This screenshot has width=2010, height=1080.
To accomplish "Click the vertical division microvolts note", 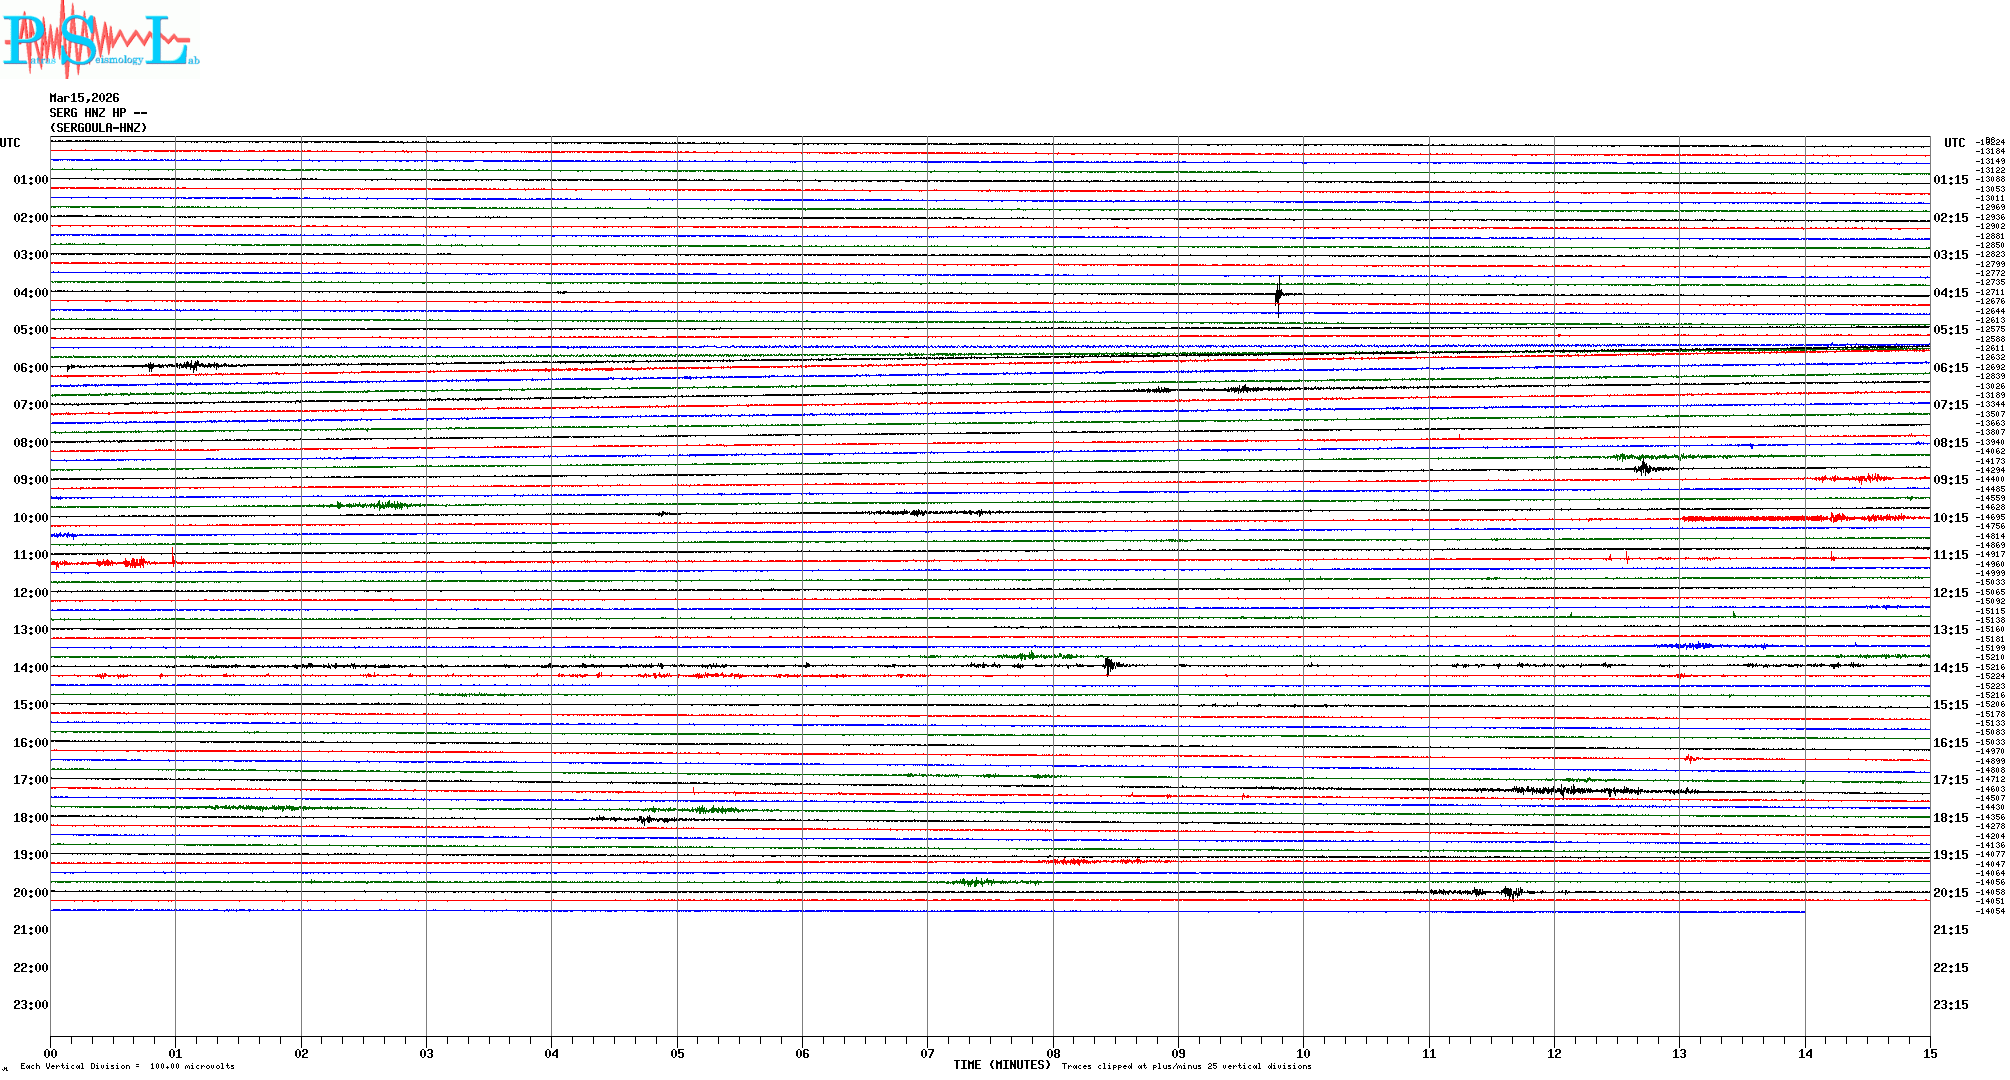I will coord(127,1066).
